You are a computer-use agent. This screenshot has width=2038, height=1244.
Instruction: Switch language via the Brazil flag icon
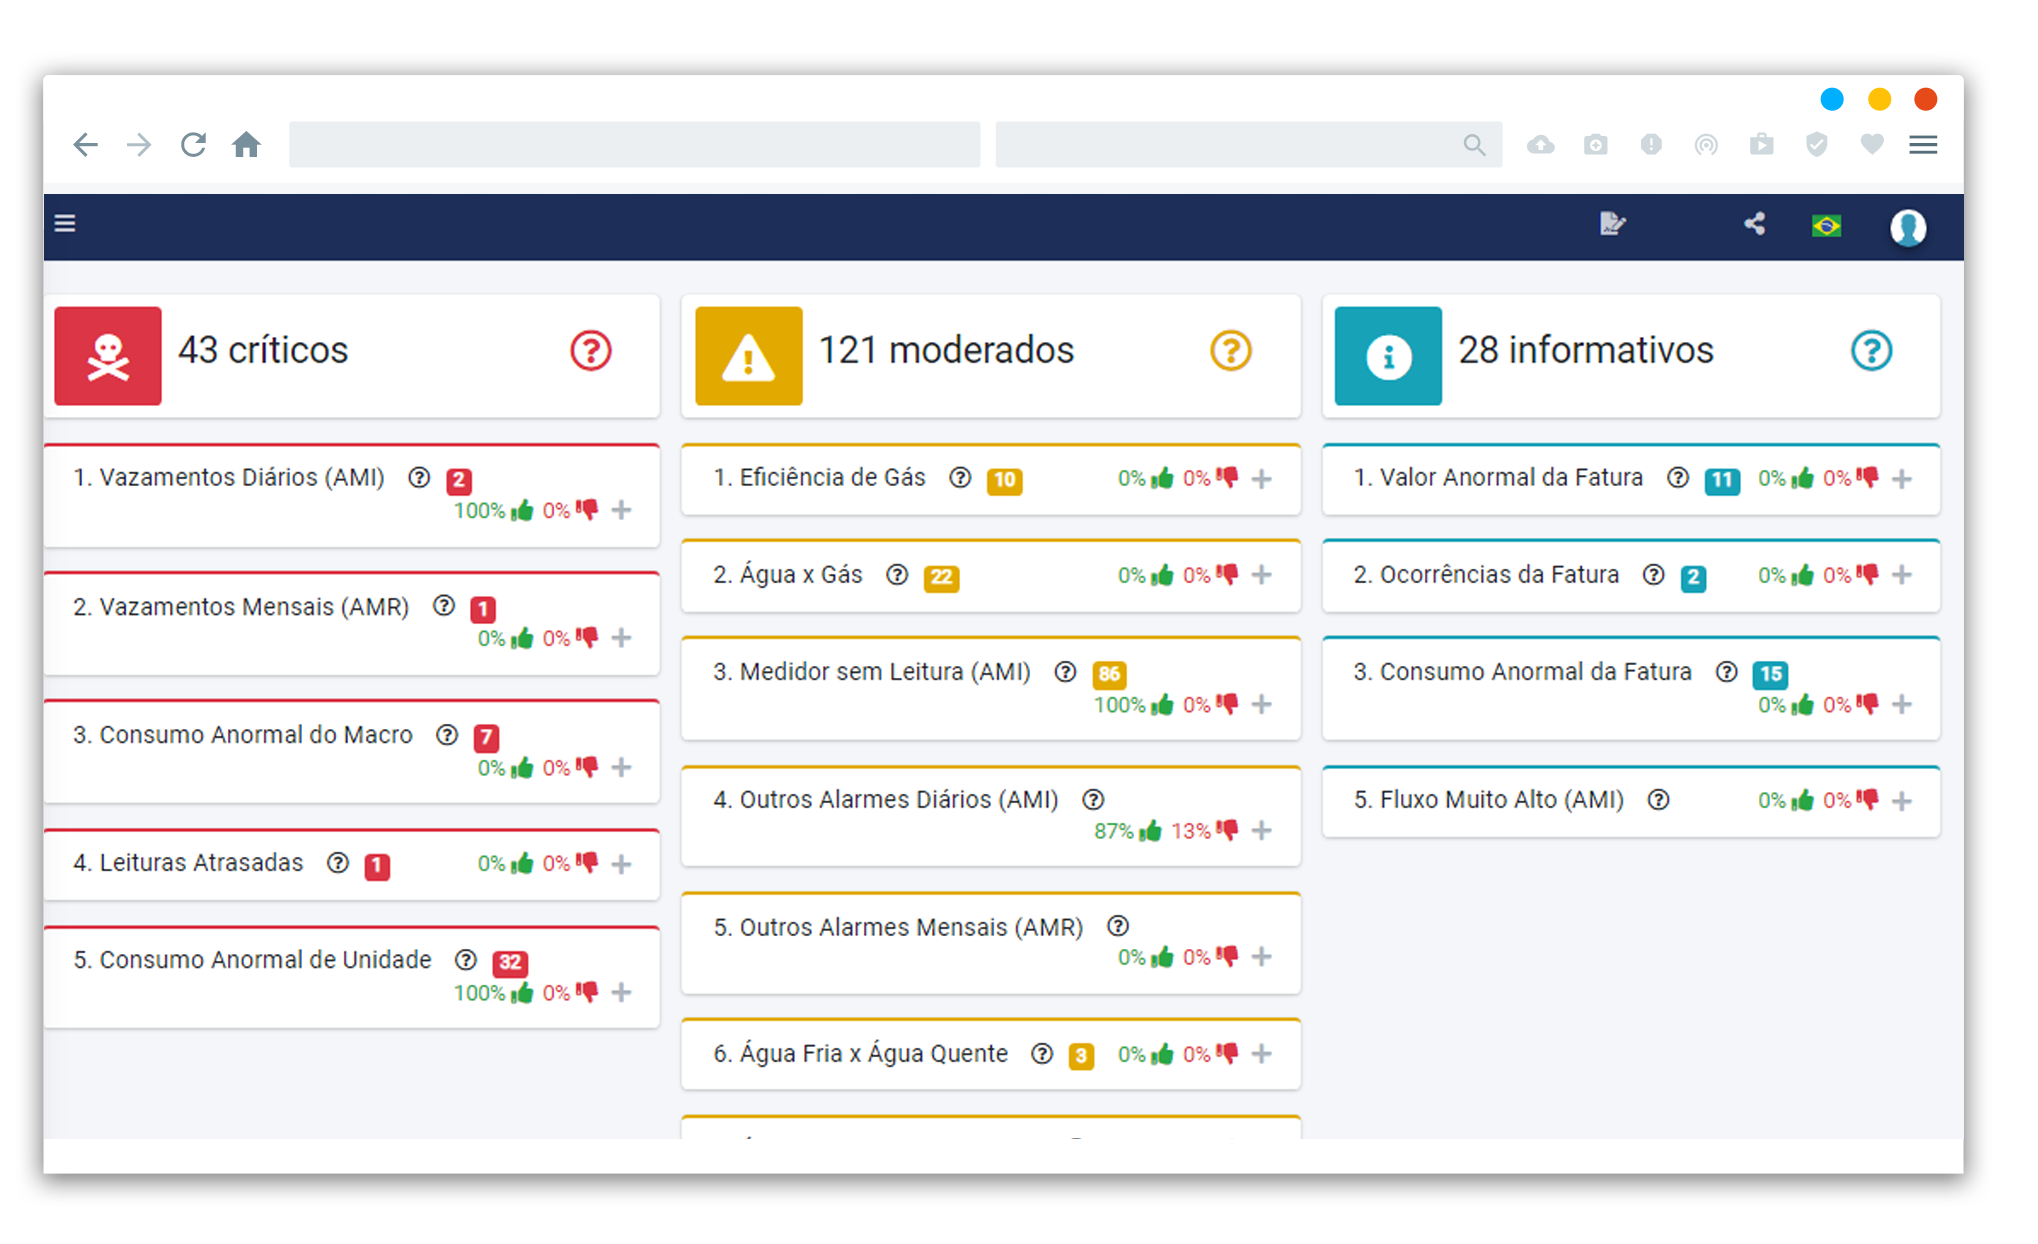click(1826, 226)
